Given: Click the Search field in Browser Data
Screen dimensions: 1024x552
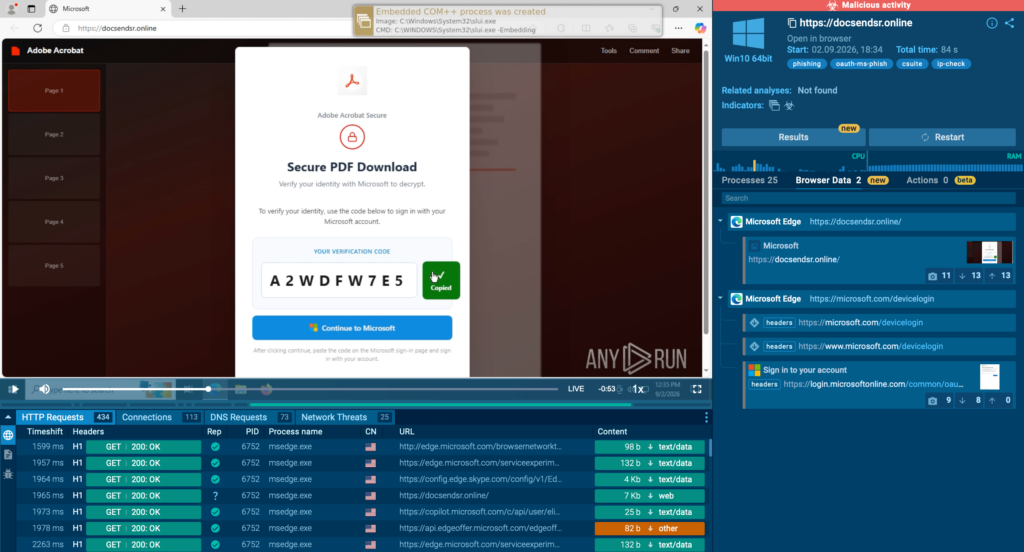Looking at the screenshot, I should coord(869,198).
